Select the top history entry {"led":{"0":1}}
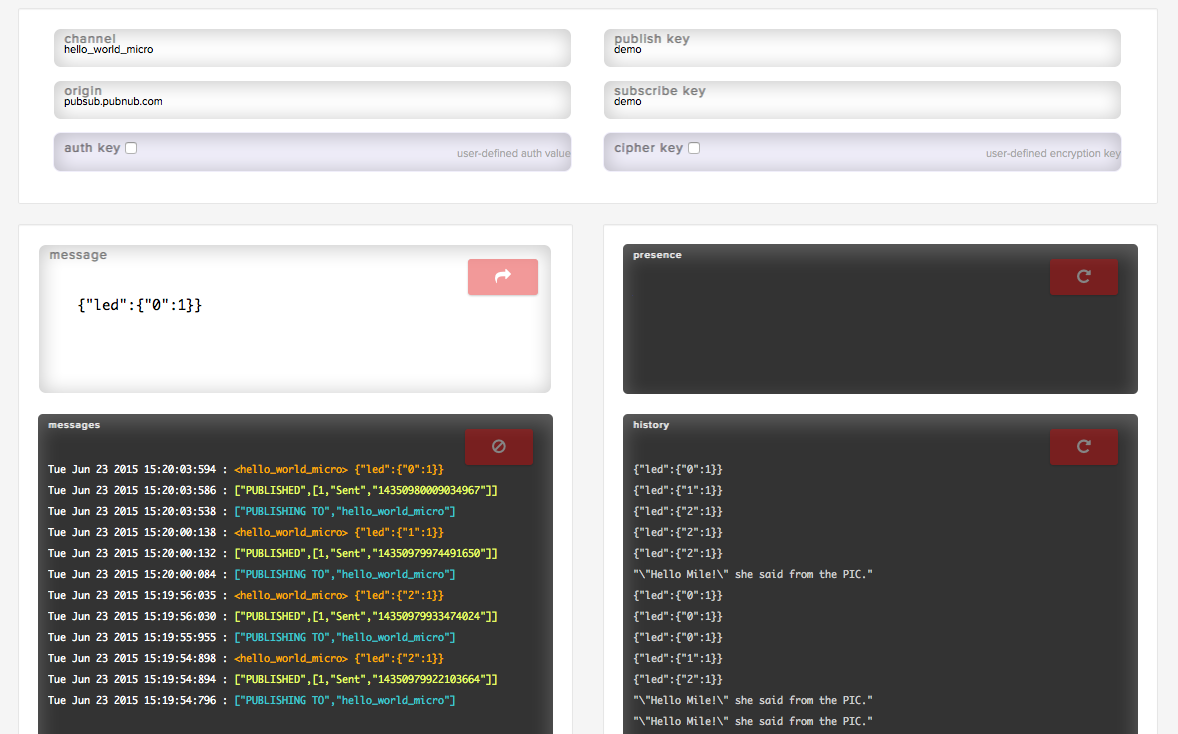The image size is (1178, 734). click(678, 469)
